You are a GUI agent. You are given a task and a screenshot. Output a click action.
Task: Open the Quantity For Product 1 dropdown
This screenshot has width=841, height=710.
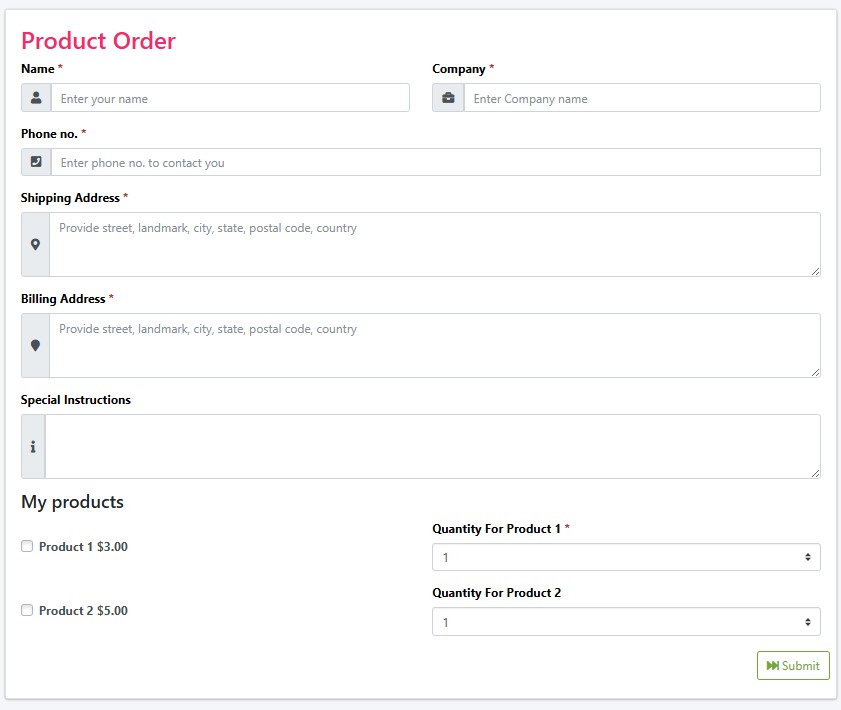pos(626,557)
